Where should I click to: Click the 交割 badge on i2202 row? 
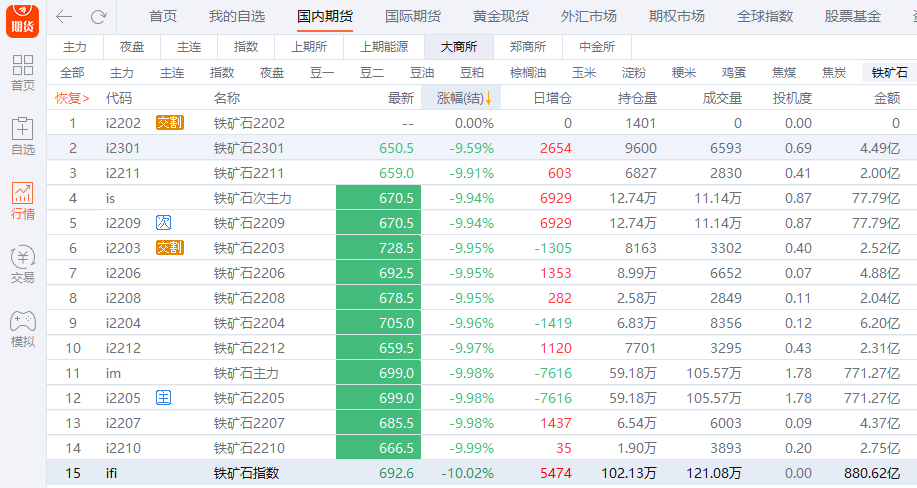169,123
